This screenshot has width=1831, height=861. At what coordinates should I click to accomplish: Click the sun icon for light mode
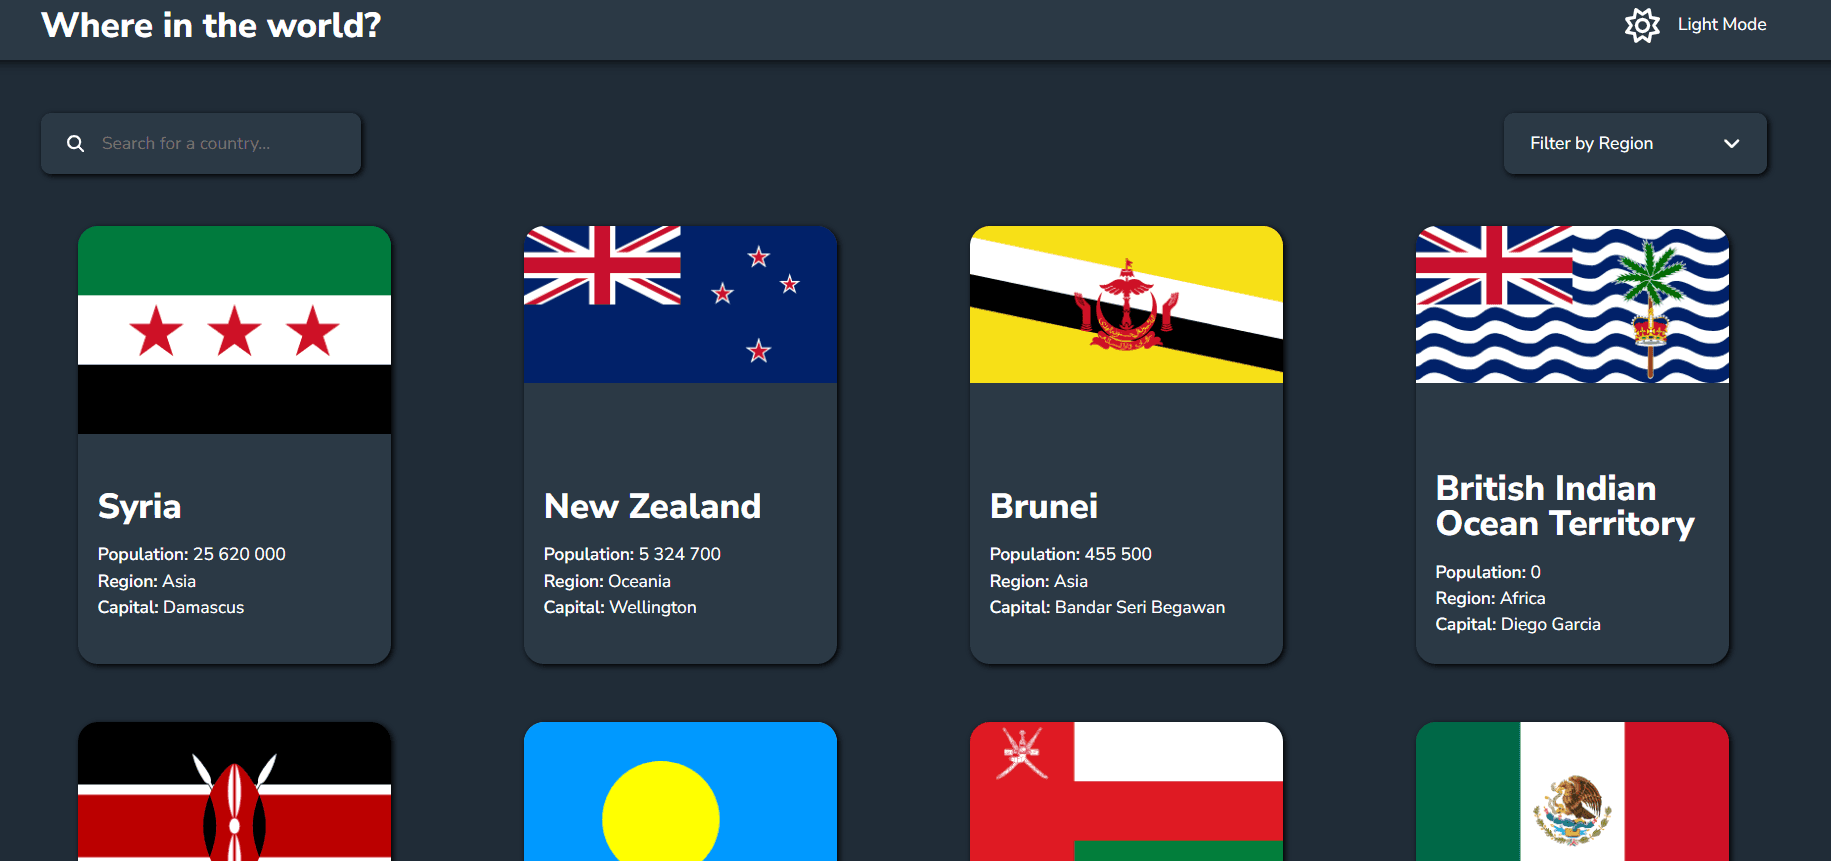[x=1641, y=25]
